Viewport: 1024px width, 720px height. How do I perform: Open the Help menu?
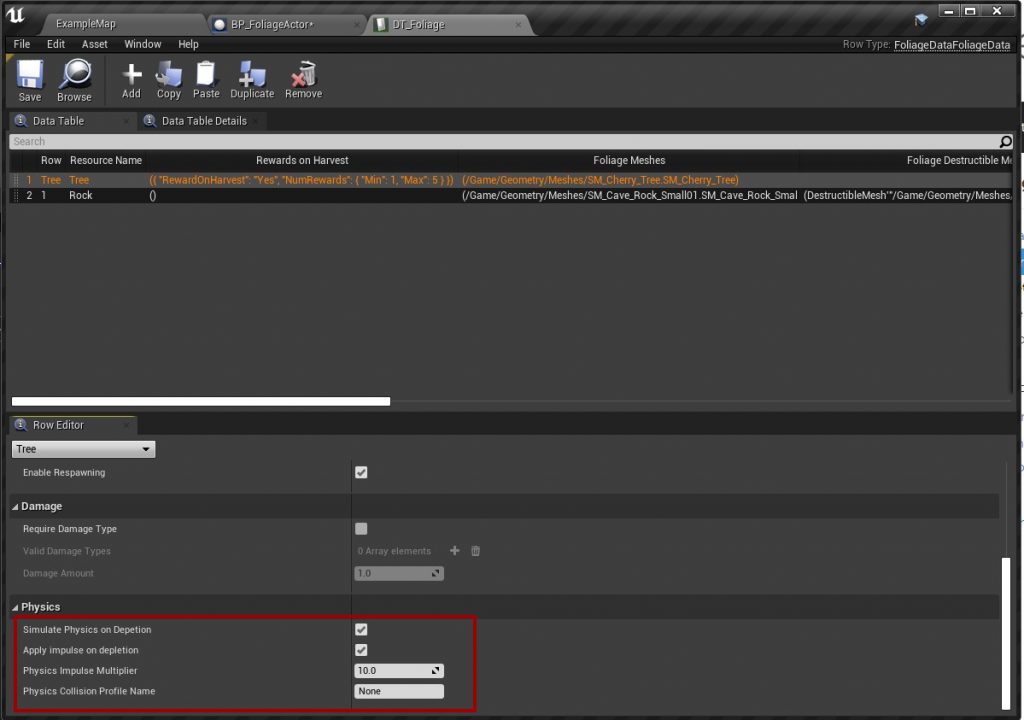(188, 44)
